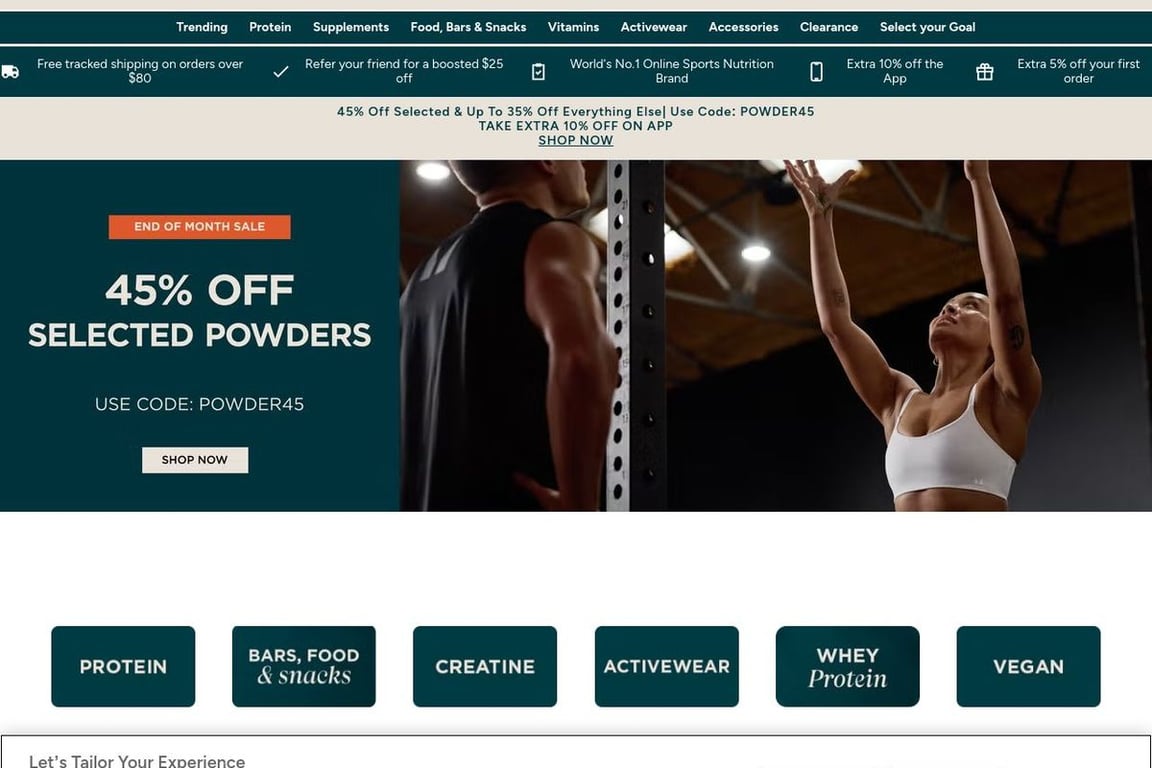Viewport: 1152px width, 768px height.
Task: Open the Vitamins menu
Action: [x=573, y=27]
